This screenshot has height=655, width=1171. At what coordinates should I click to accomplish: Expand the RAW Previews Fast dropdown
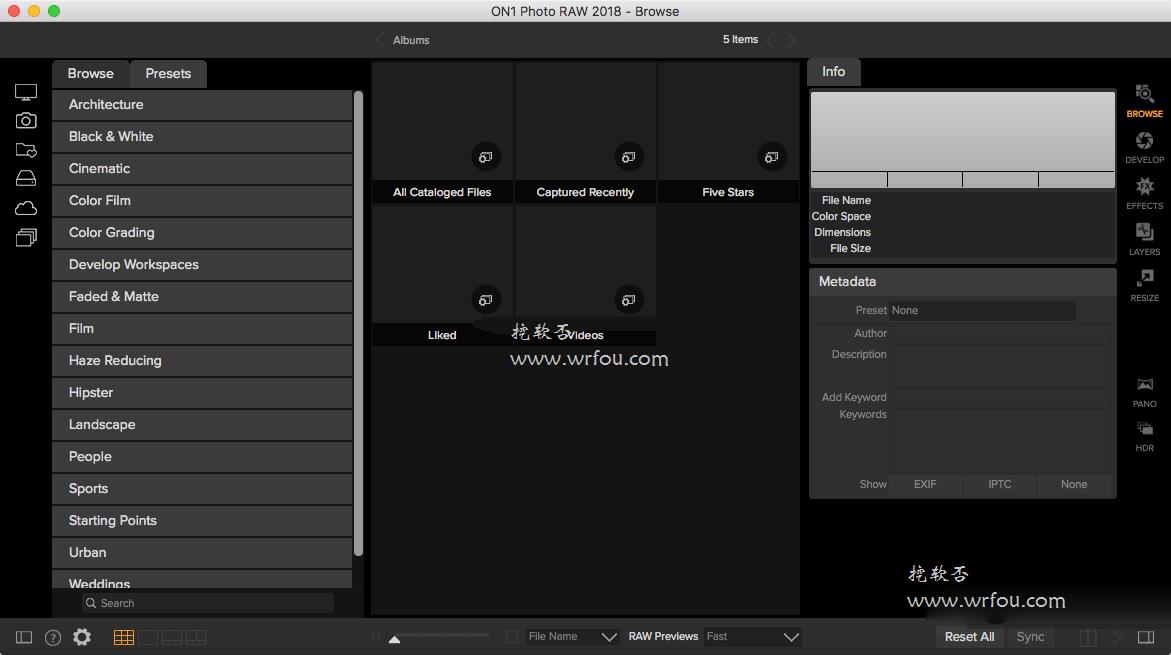(x=752, y=636)
